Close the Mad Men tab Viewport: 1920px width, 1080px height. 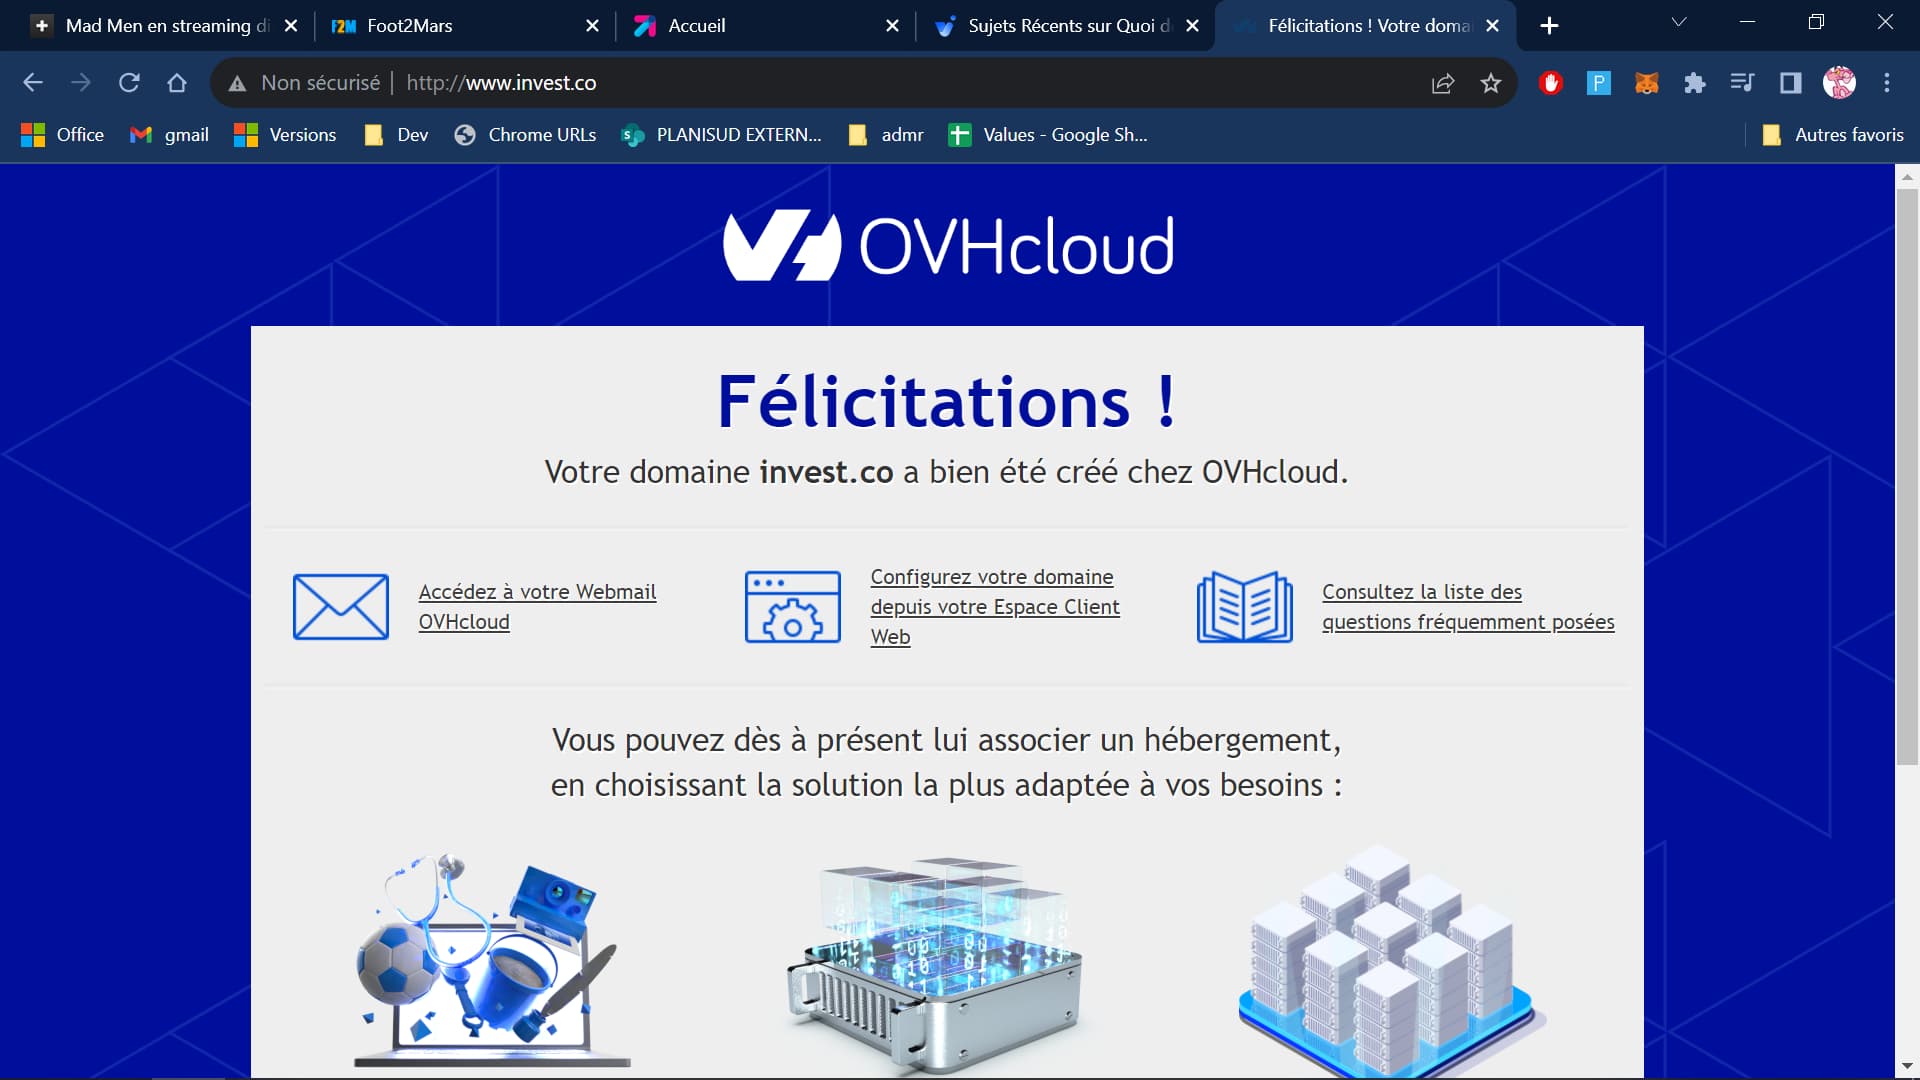(x=291, y=26)
